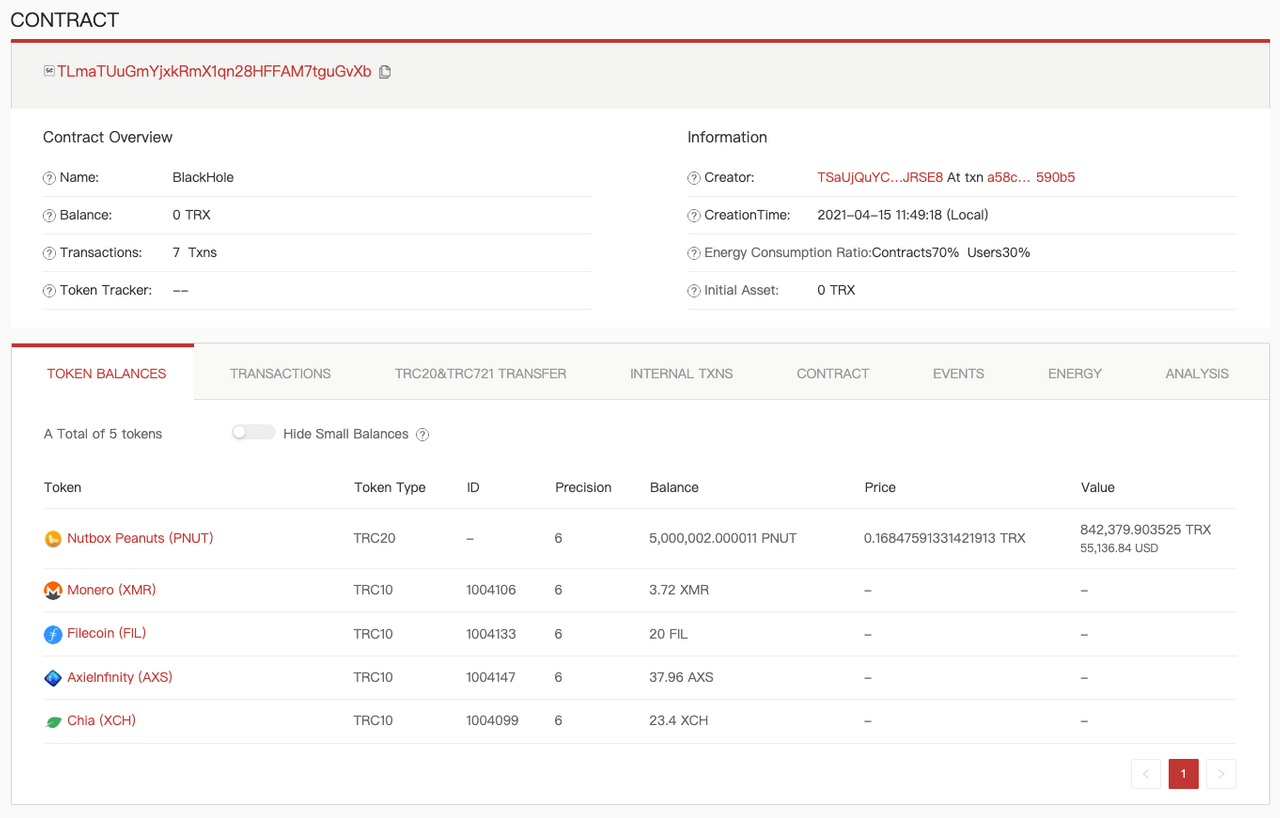The height and width of the screenshot is (818, 1280).
Task: Click the help icon next to CreationTime
Action: click(x=694, y=216)
